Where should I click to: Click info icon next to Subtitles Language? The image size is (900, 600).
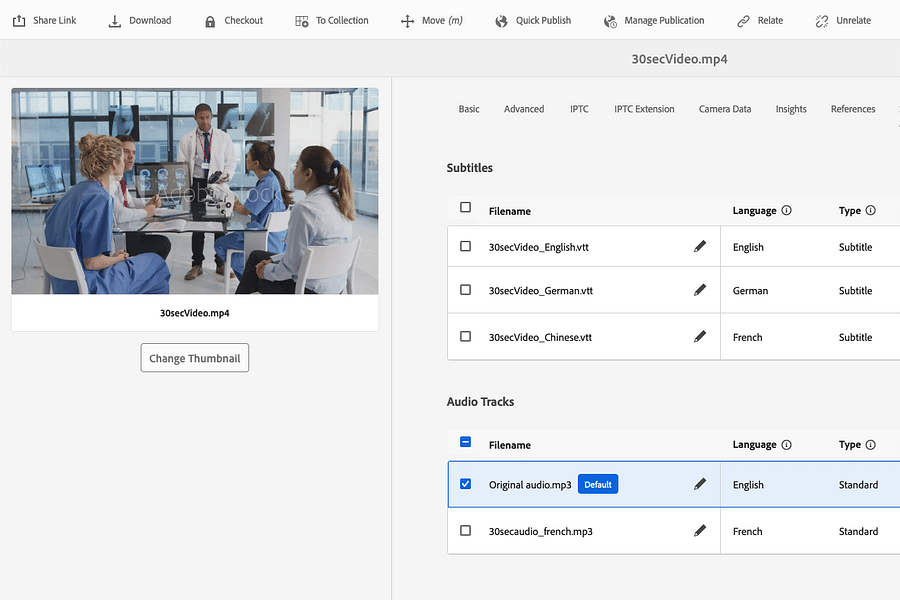786,211
